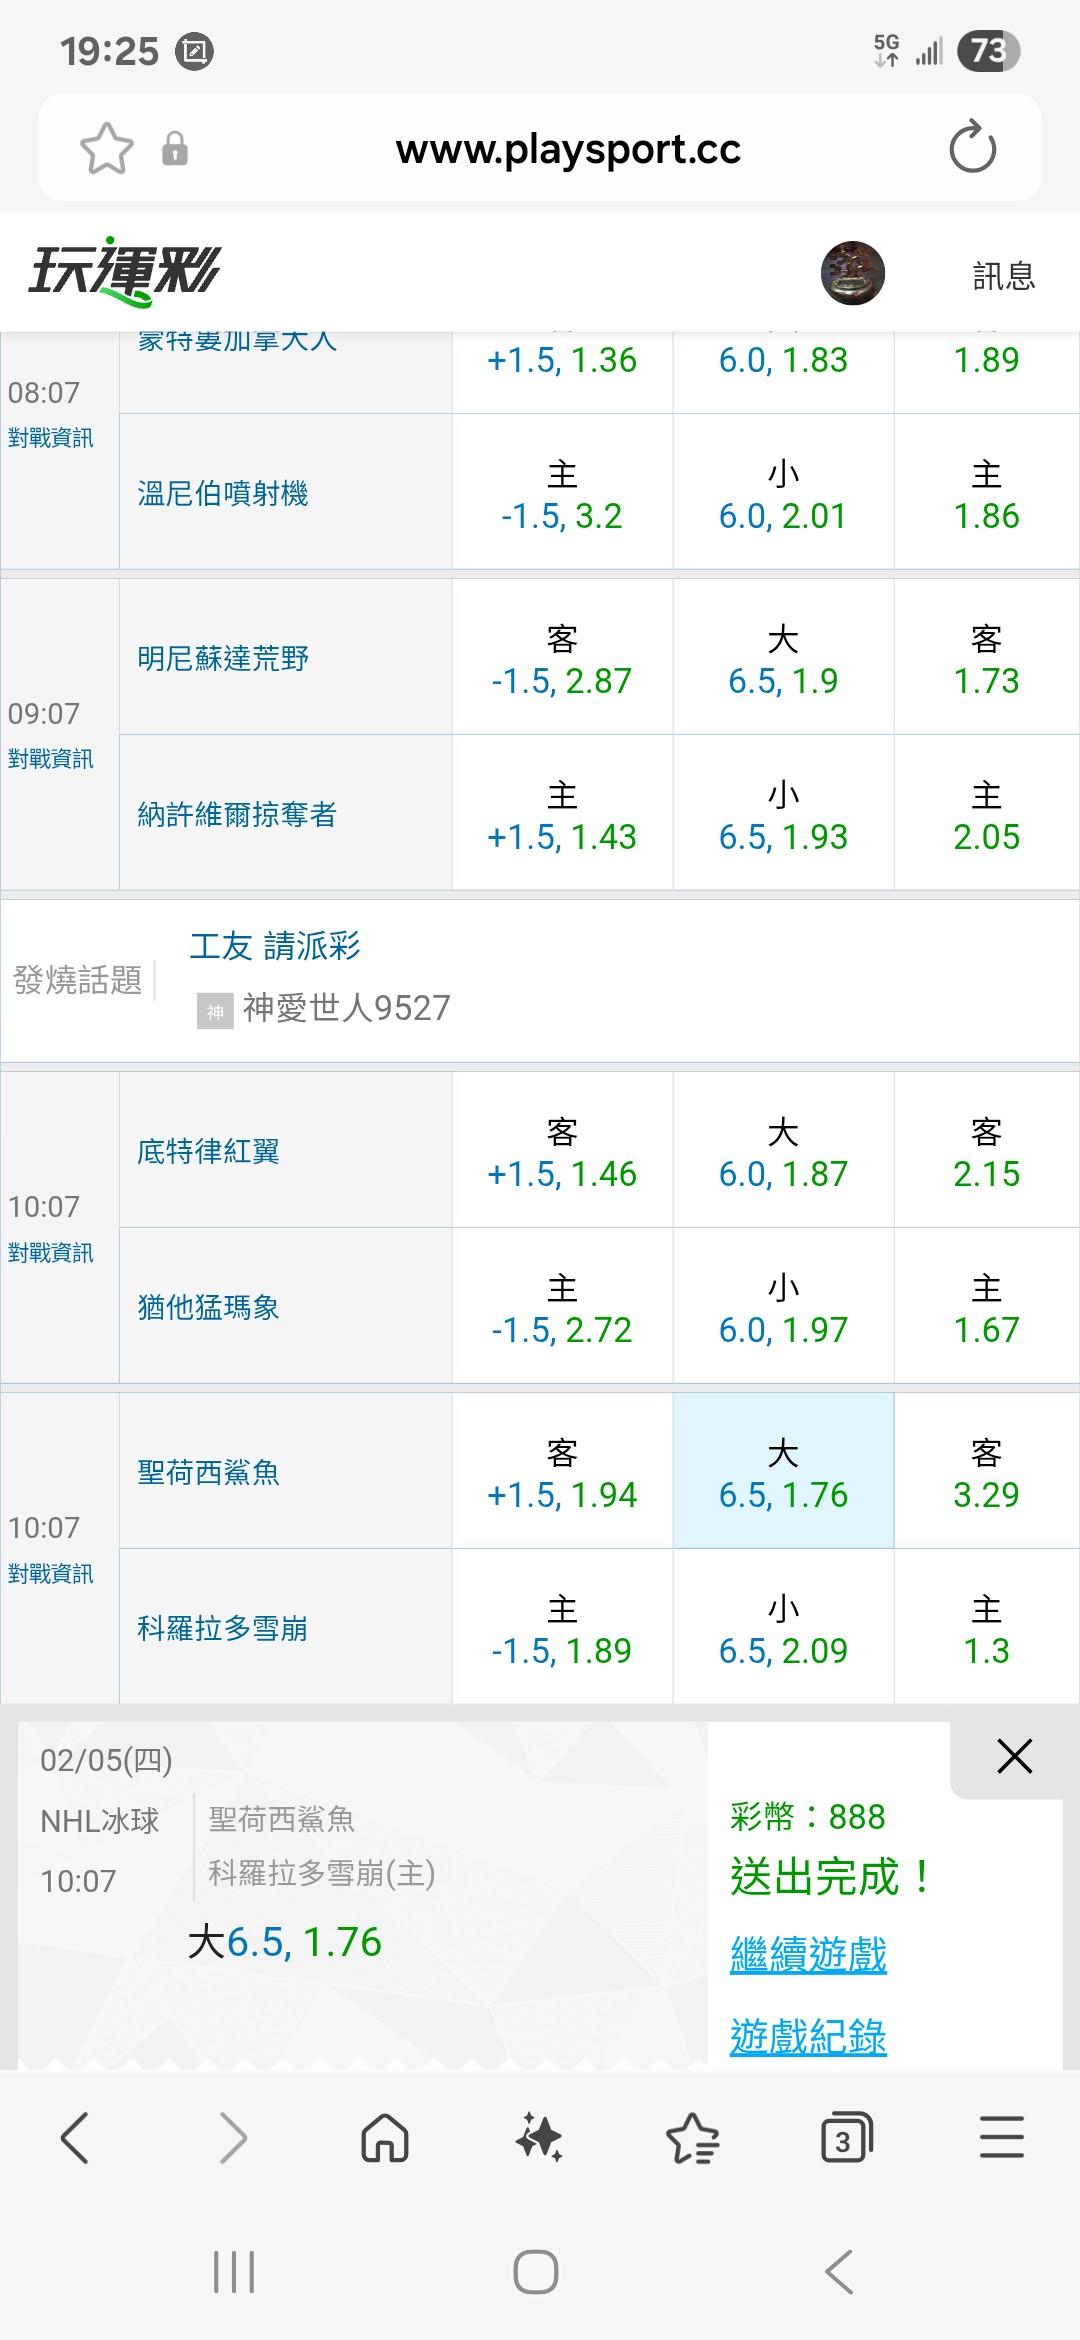Tap the www.playsport.cc address field

pyautogui.click(x=568, y=149)
